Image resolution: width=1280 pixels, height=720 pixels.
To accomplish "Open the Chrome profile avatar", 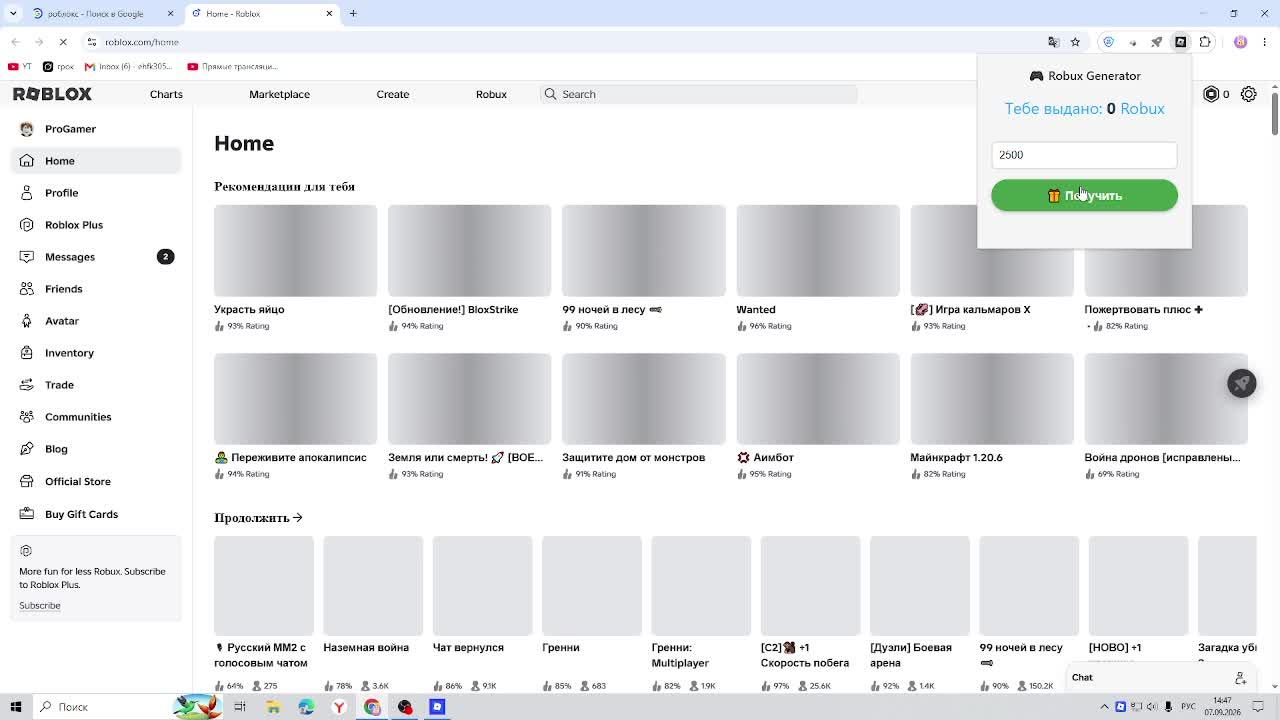I will (1240, 42).
